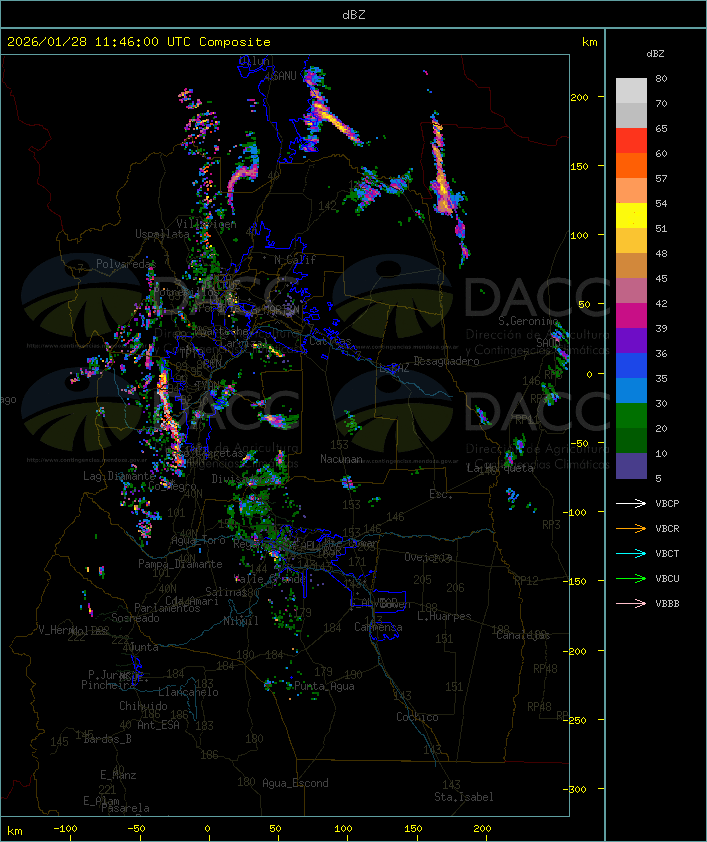Image resolution: width=707 pixels, height=842 pixels.
Task: Click the Uspallata location label
Action: click(x=162, y=234)
